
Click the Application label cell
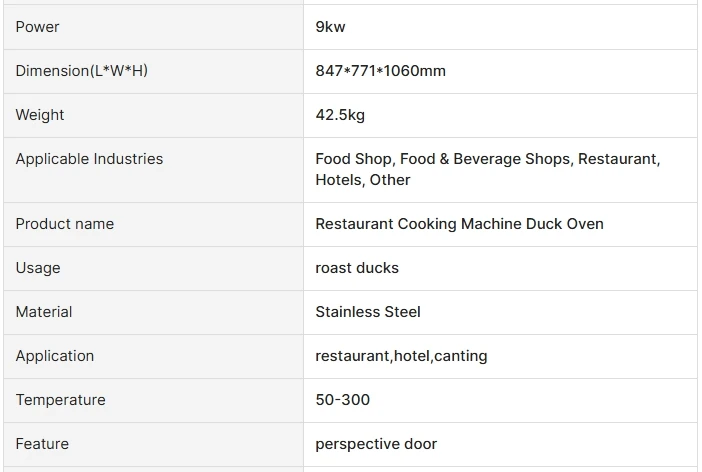(55, 356)
